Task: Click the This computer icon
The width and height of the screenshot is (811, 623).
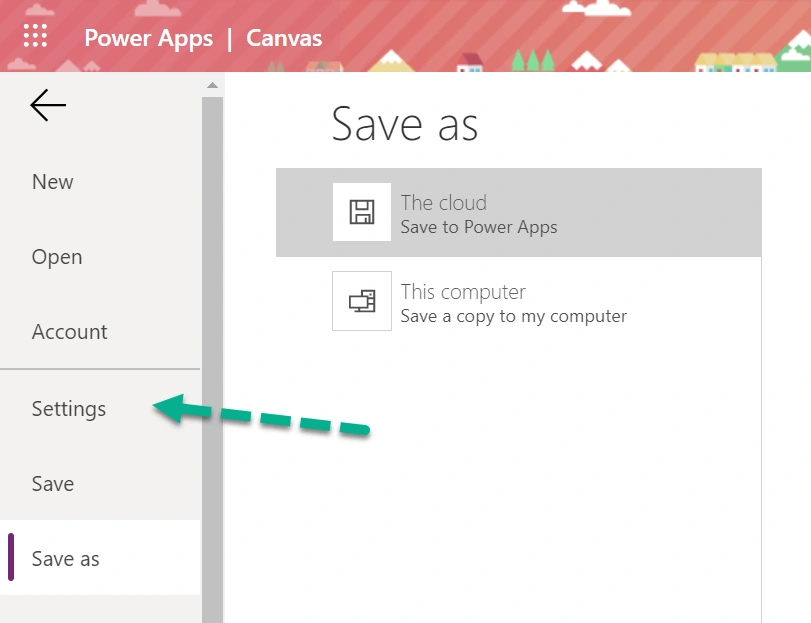Action: pyautogui.click(x=362, y=301)
